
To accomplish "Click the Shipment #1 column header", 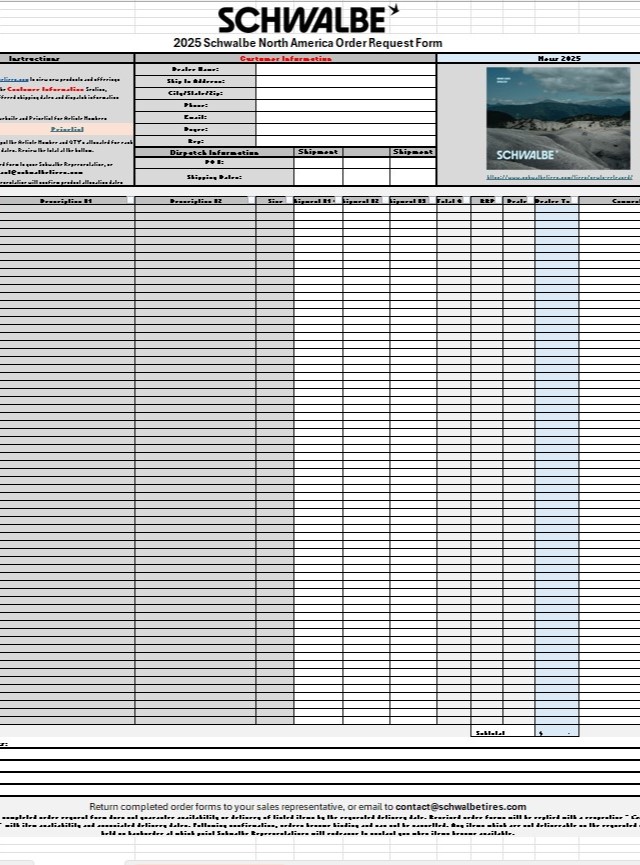I will pos(318,201).
